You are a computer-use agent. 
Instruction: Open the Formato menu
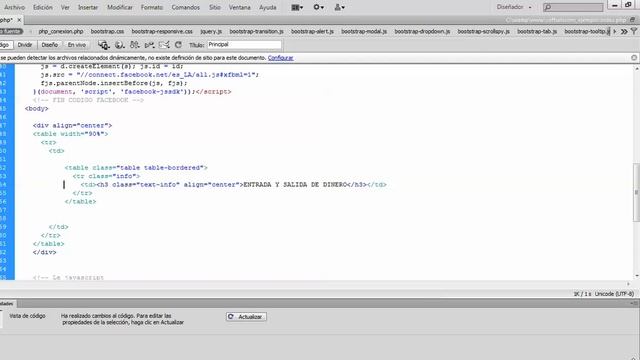(152, 7)
